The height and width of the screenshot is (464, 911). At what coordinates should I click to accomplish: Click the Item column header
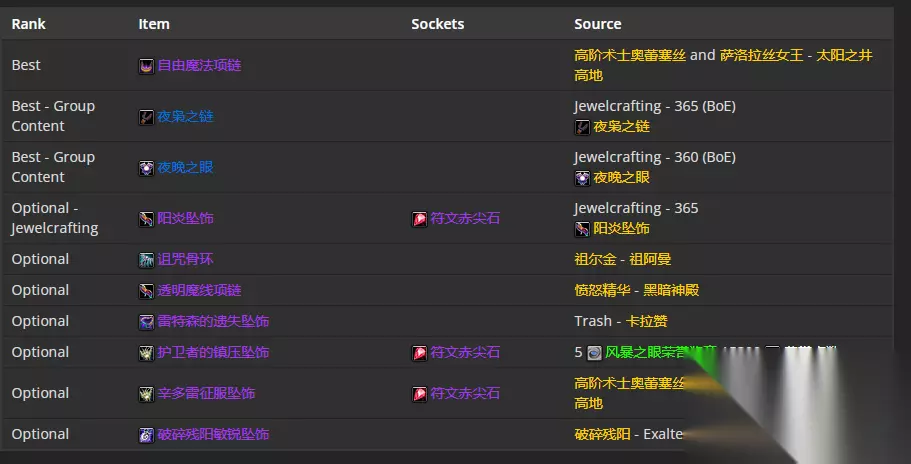coord(154,24)
